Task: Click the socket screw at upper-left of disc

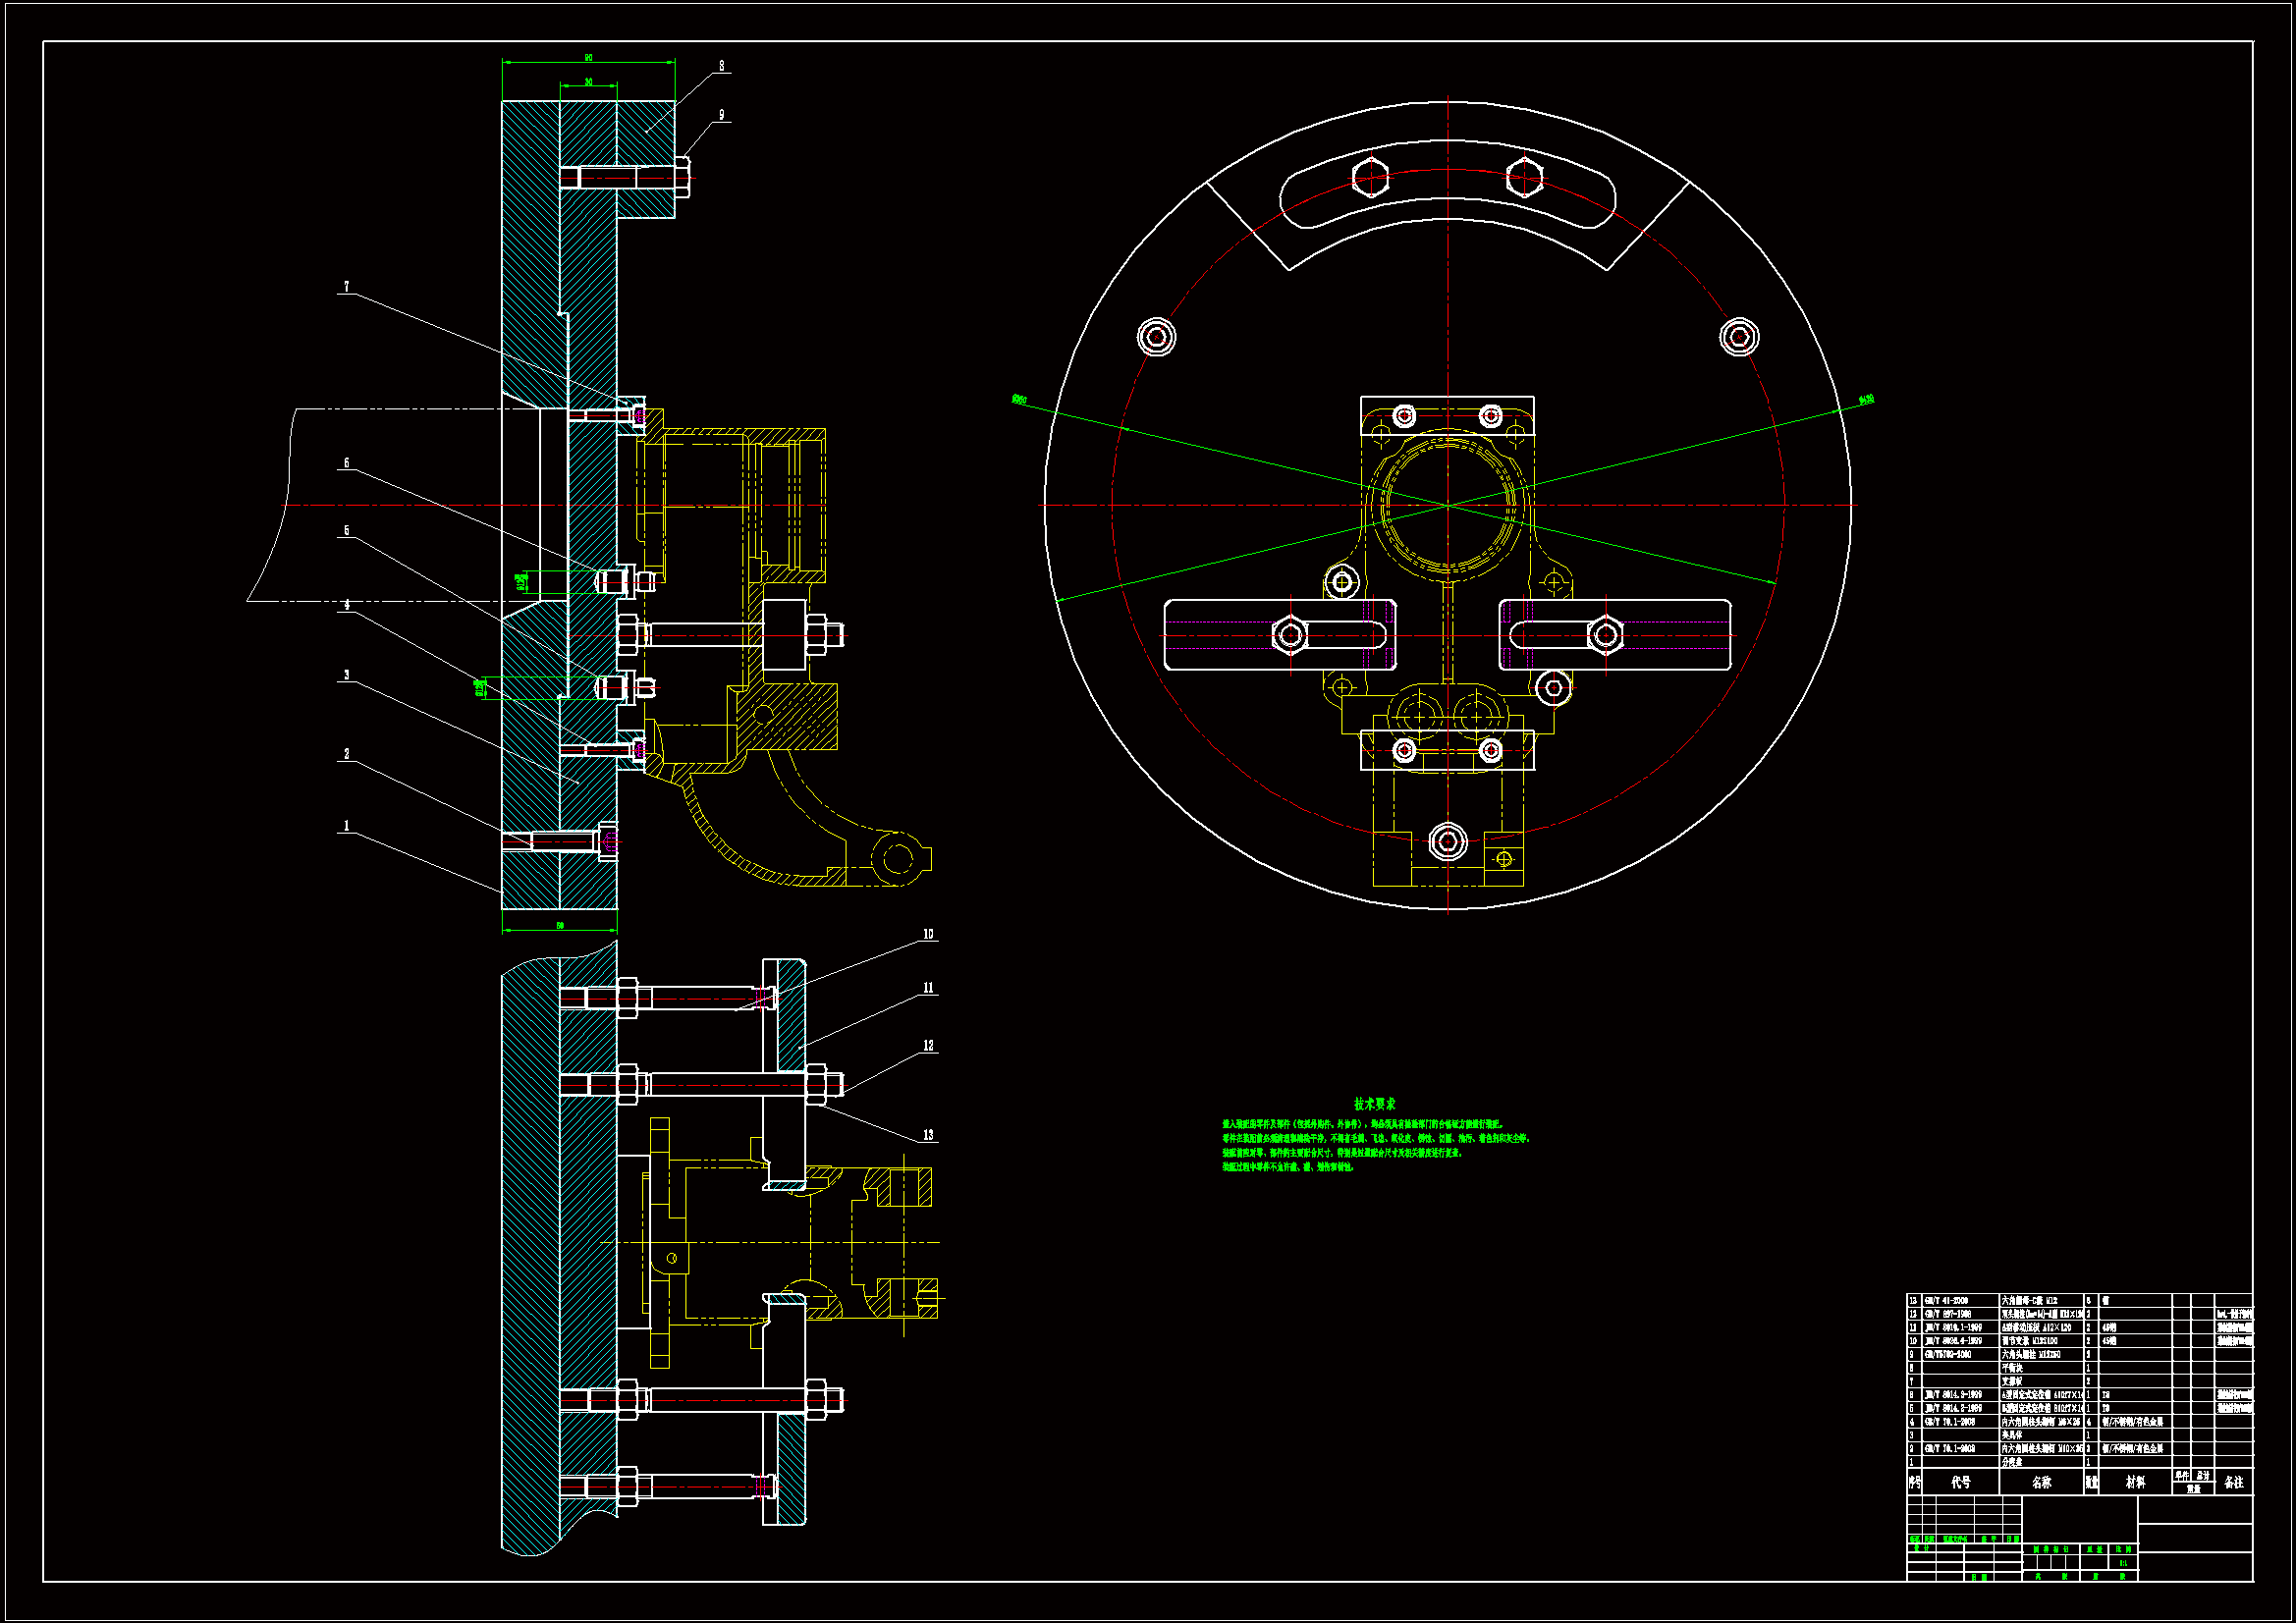Action: coord(1156,337)
